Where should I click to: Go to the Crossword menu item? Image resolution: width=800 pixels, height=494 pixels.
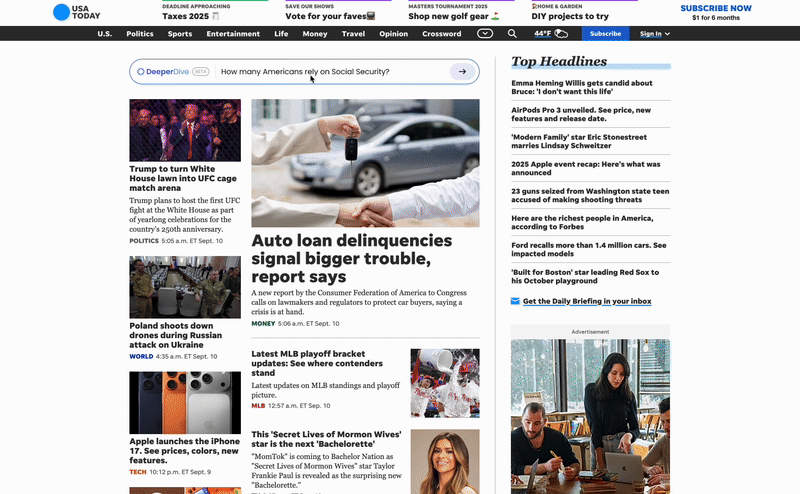(x=441, y=34)
